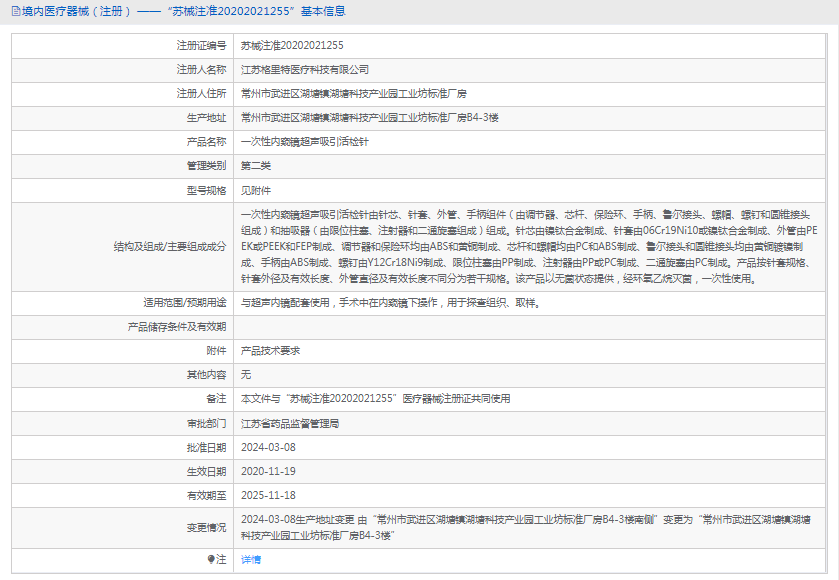This screenshot has width=839, height=580.
Task: Click the 生产地址 value ending in B4-3楼
Action: pyautogui.click(x=370, y=118)
